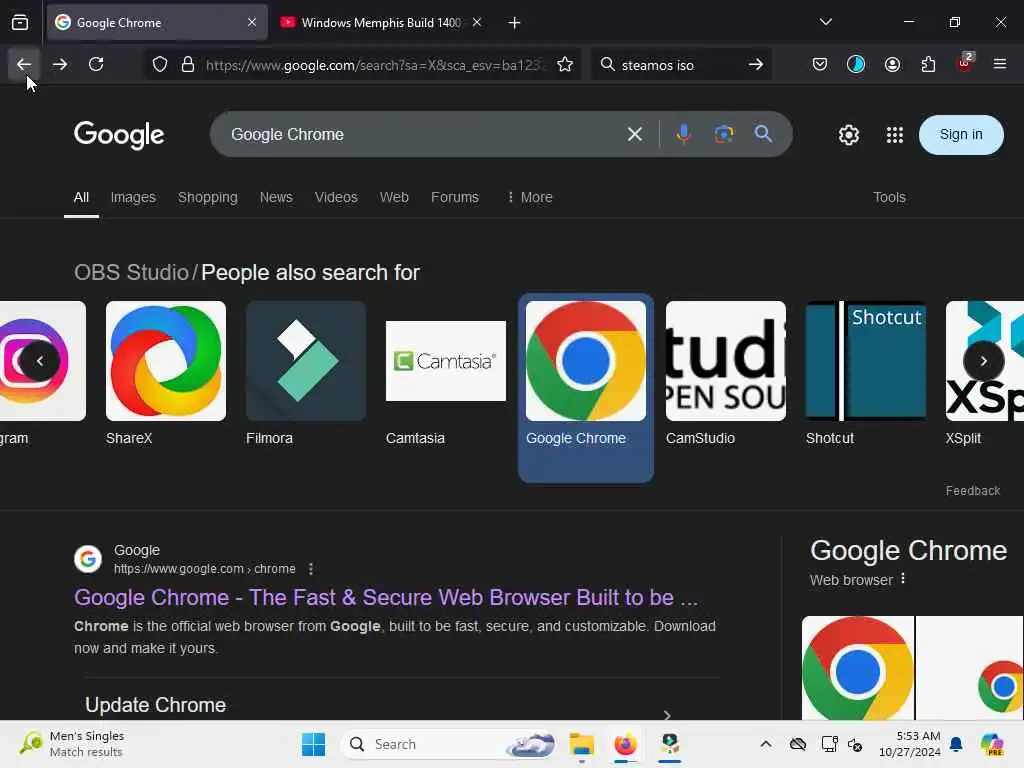Open the Extensions puzzle icon
Screen dimensions: 1024x768
[x=928, y=65]
